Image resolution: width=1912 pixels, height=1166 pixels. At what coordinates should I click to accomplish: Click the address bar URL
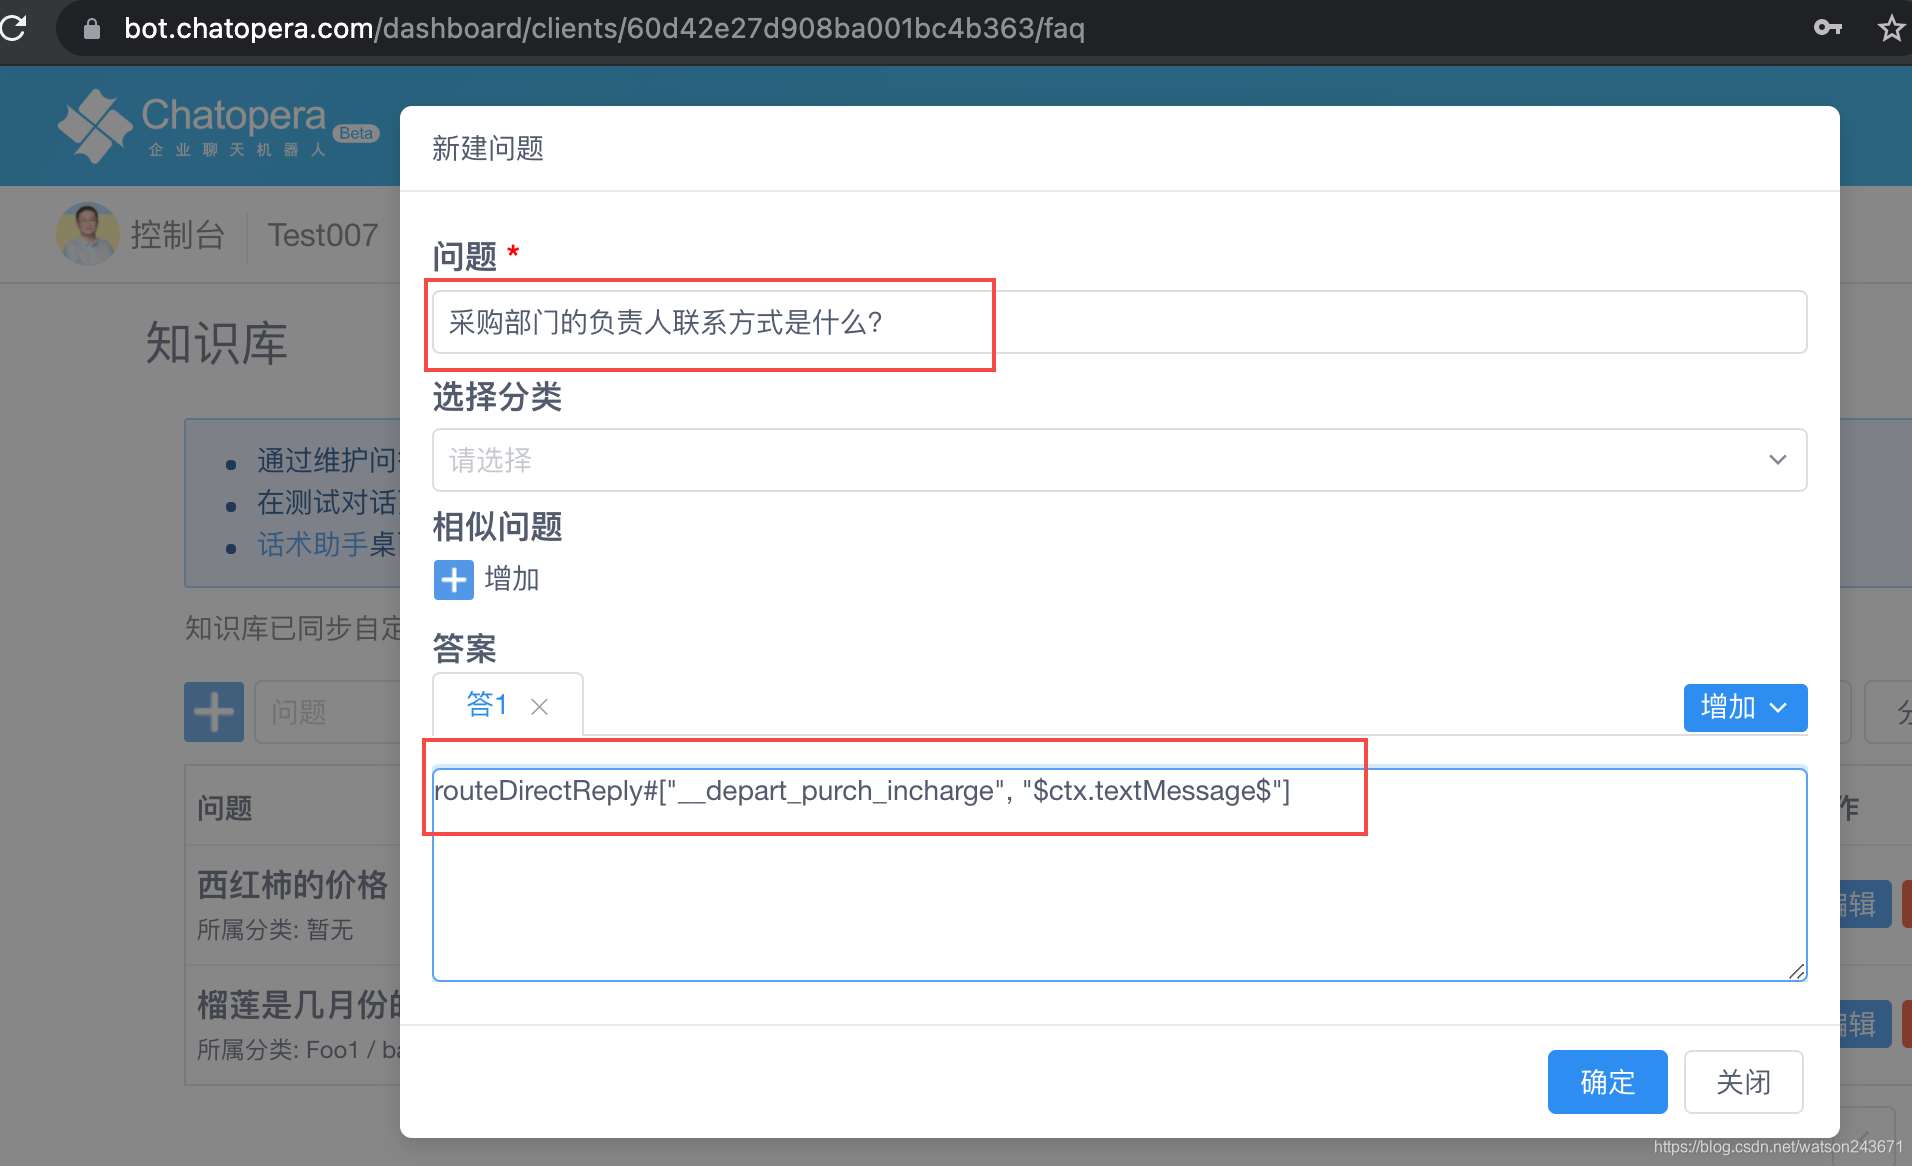pyautogui.click(x=604, y=28)
